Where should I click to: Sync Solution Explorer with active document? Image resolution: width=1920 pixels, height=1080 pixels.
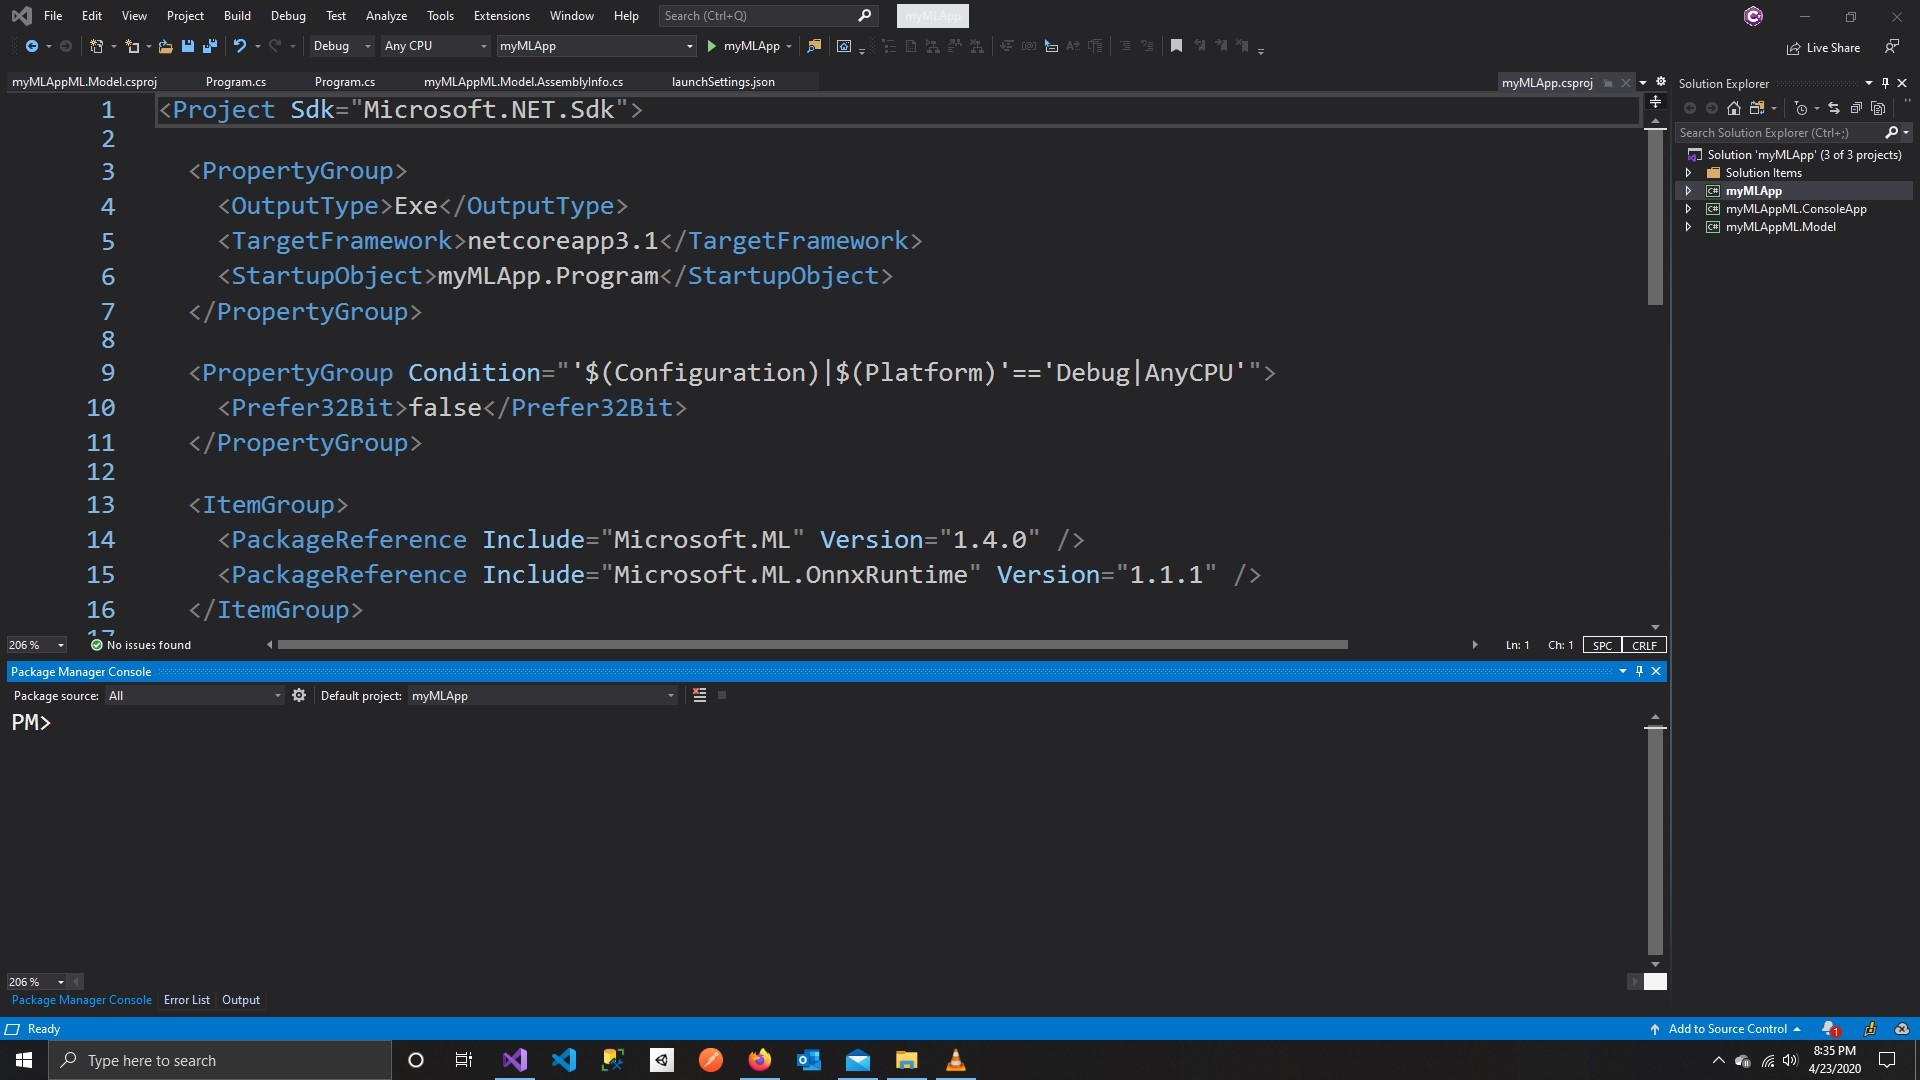(1834, 109)
